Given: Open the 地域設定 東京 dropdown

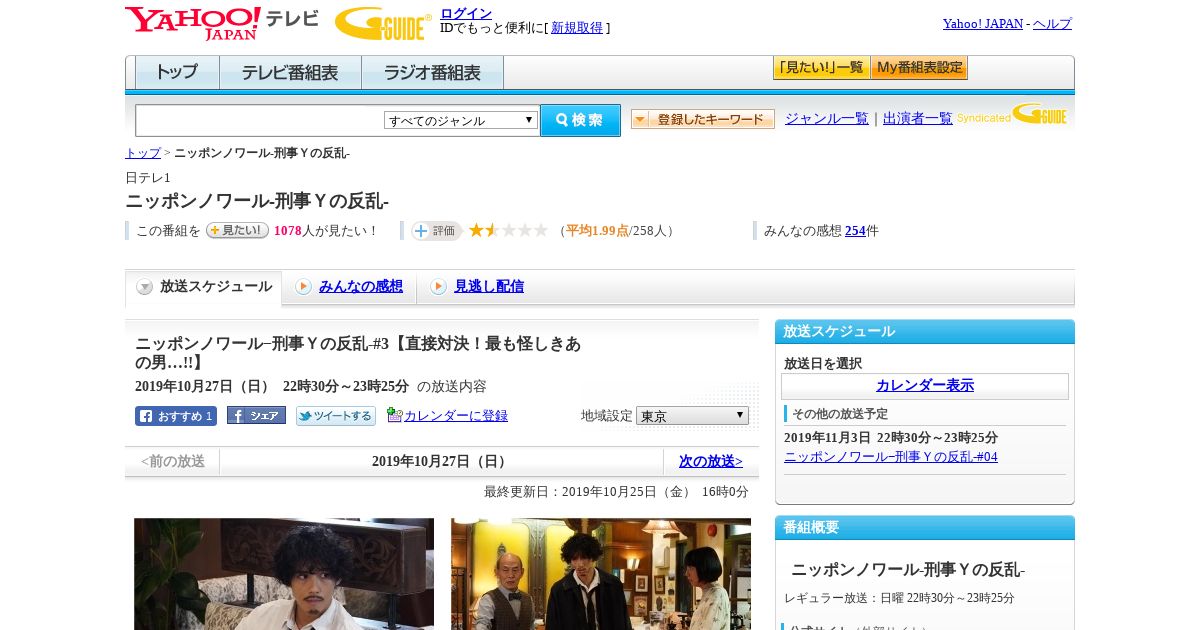Looking at the screenshot, I should [x=692, y=415].
